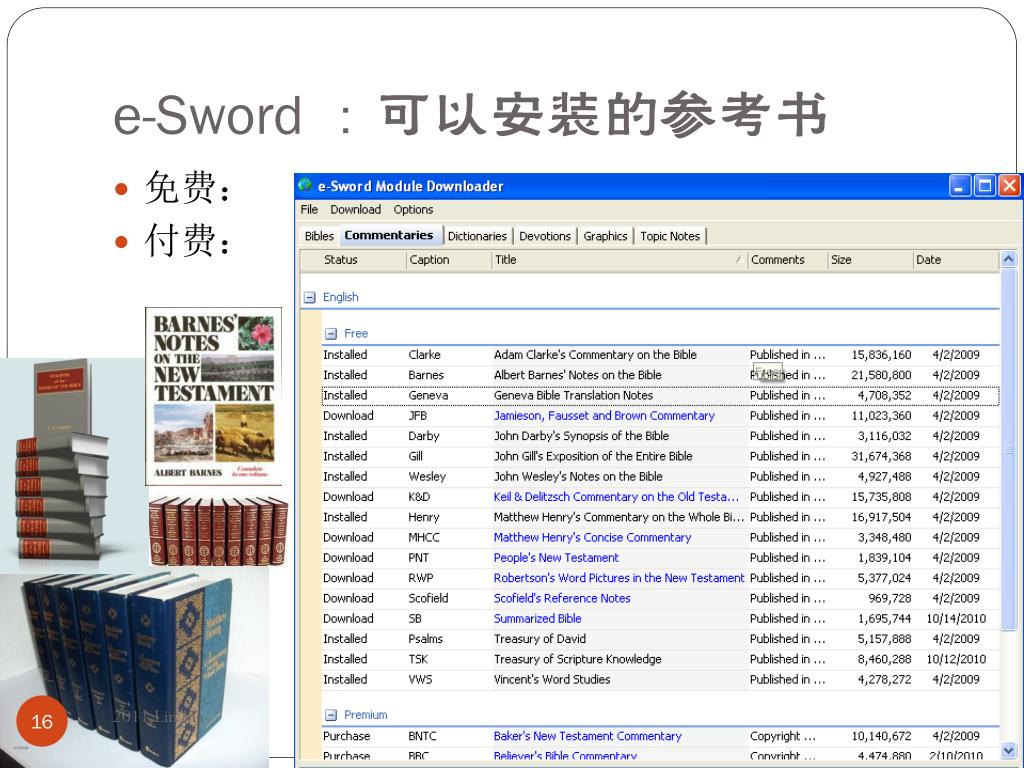Switch to the Topic Notes tab

[x=670, y=236]
